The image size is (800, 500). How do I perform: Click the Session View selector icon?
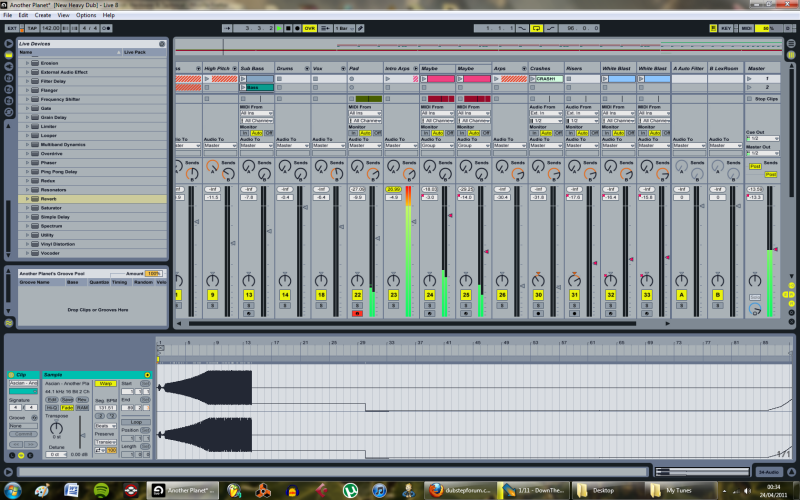pyautogui.click(x=791, y=55)
